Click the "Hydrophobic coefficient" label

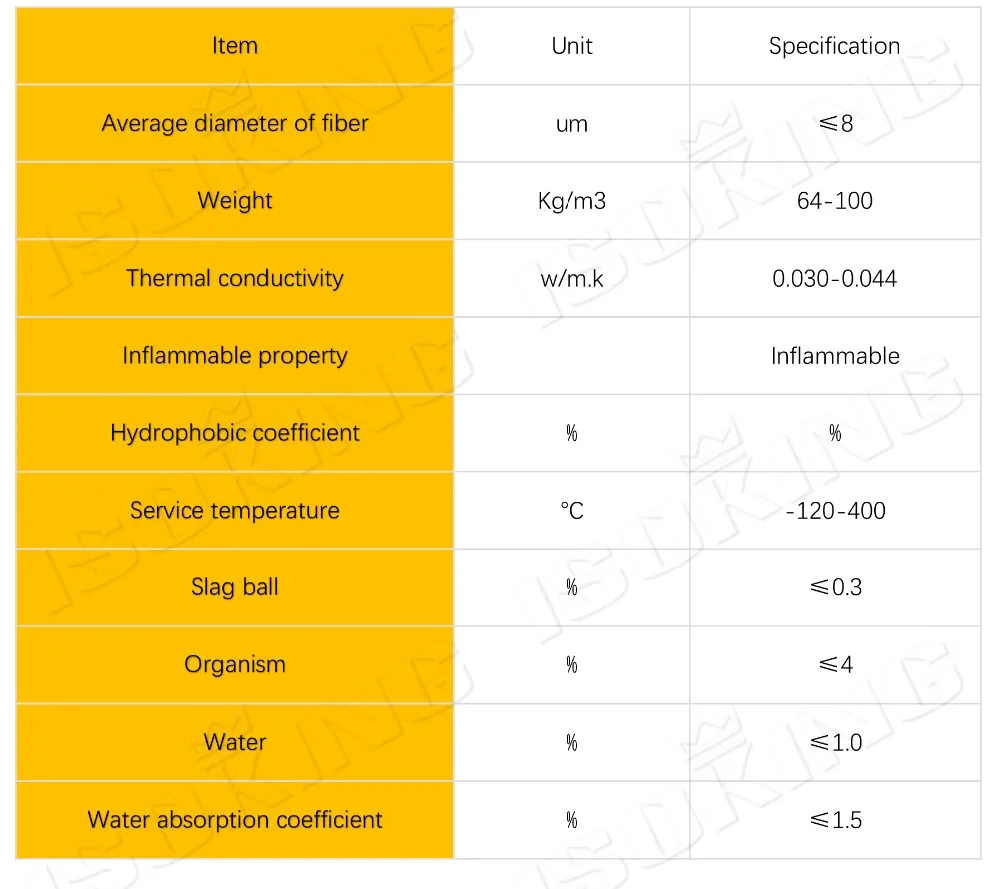235,433
